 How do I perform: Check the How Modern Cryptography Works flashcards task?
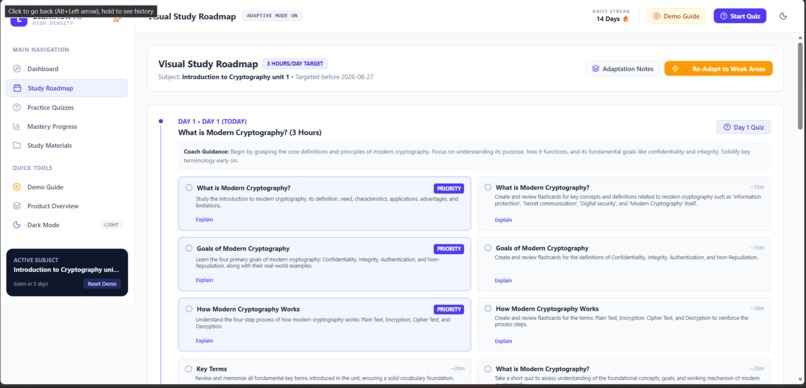pyautogui.click(x=488, y=308)
